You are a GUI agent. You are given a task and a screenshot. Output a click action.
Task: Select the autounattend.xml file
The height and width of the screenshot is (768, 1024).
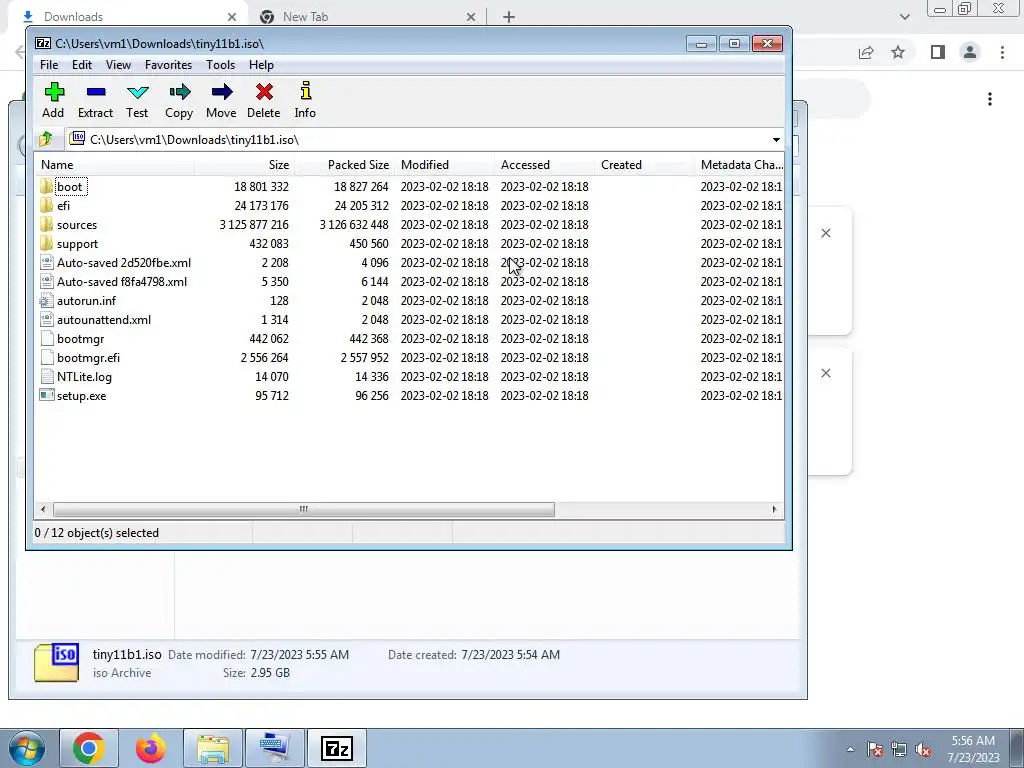point(104,319)
